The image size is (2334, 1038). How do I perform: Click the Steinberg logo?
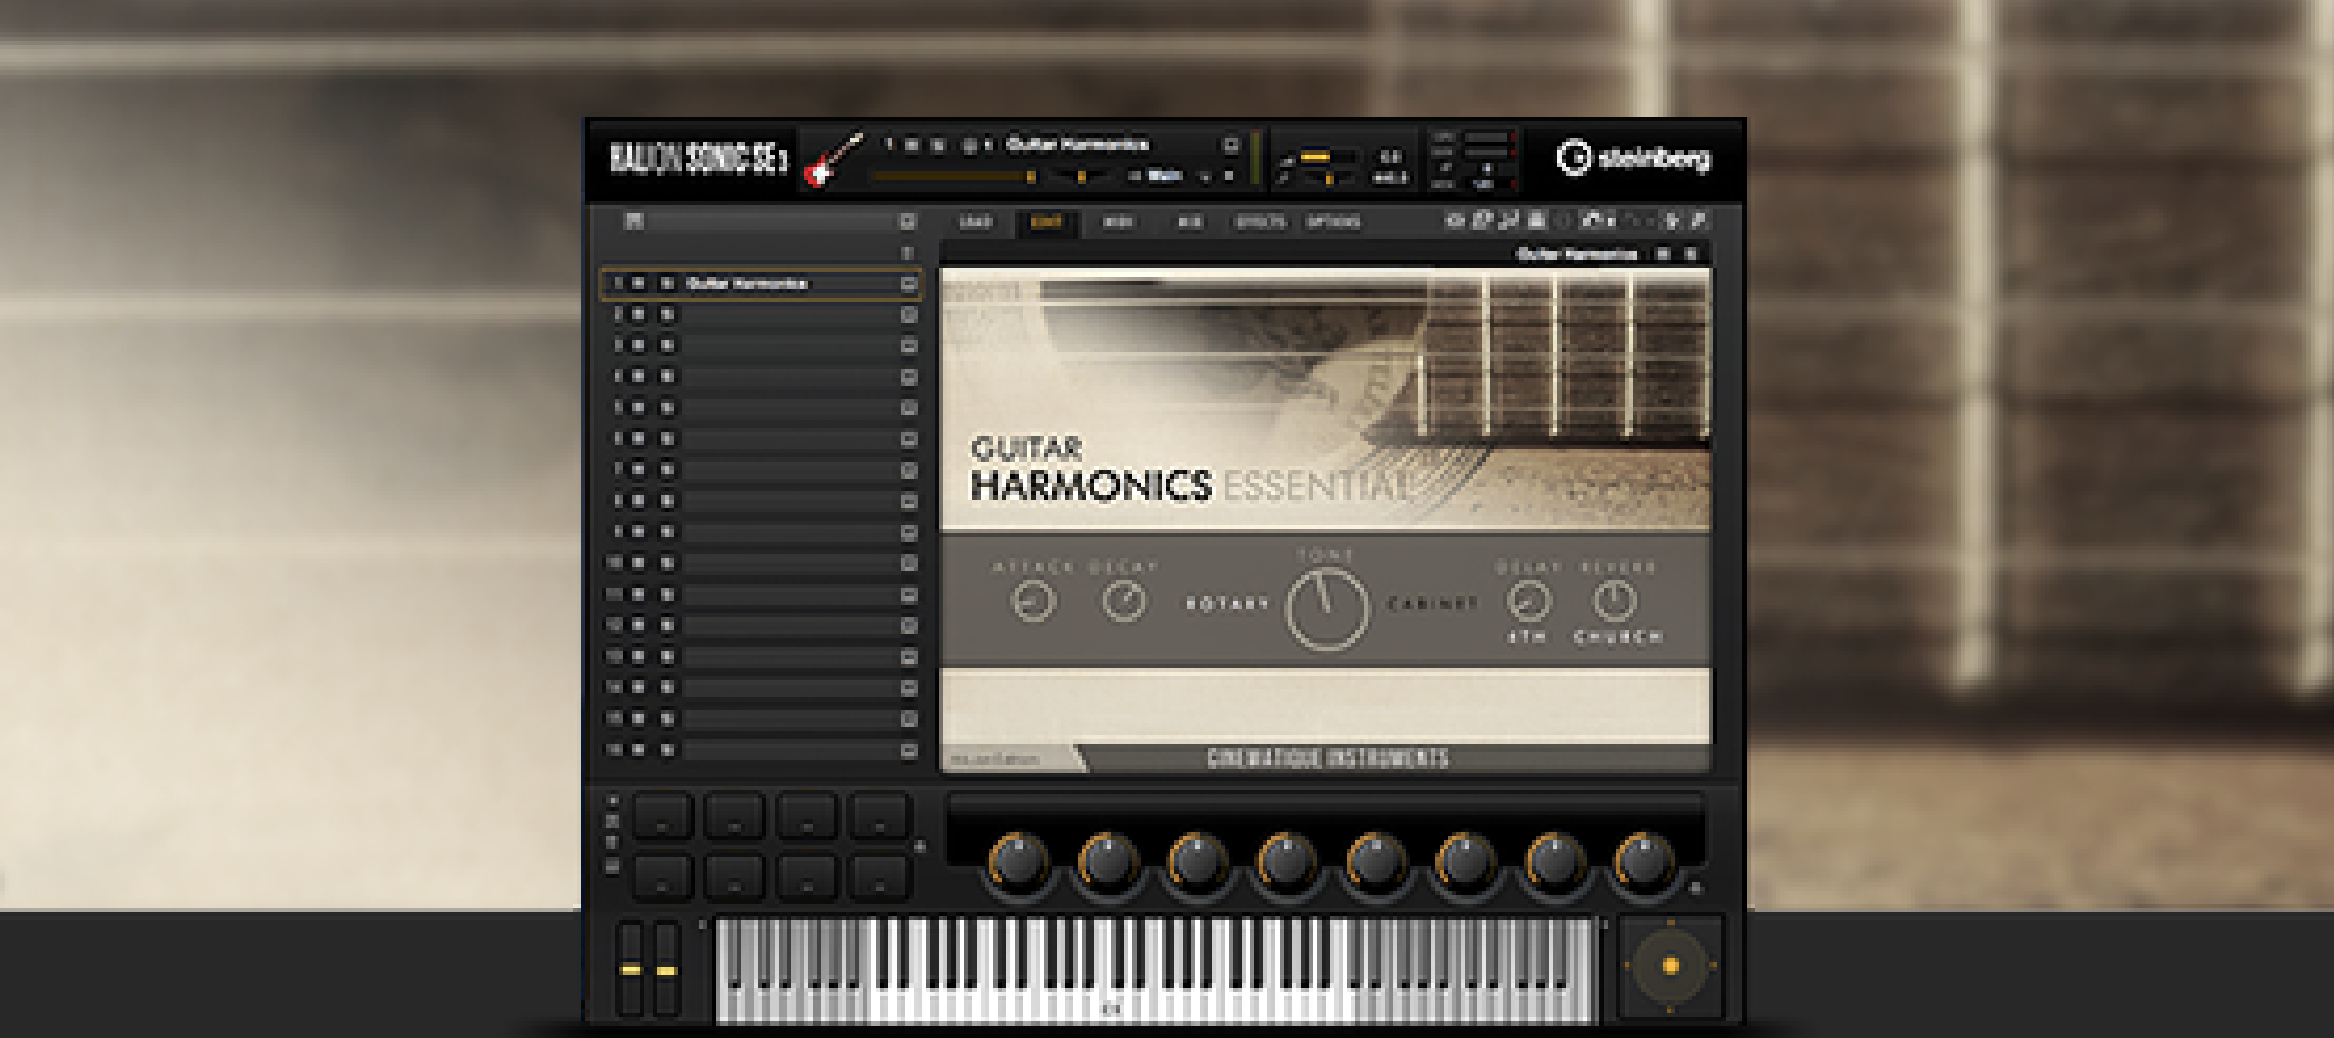(x=1633, y=158)
